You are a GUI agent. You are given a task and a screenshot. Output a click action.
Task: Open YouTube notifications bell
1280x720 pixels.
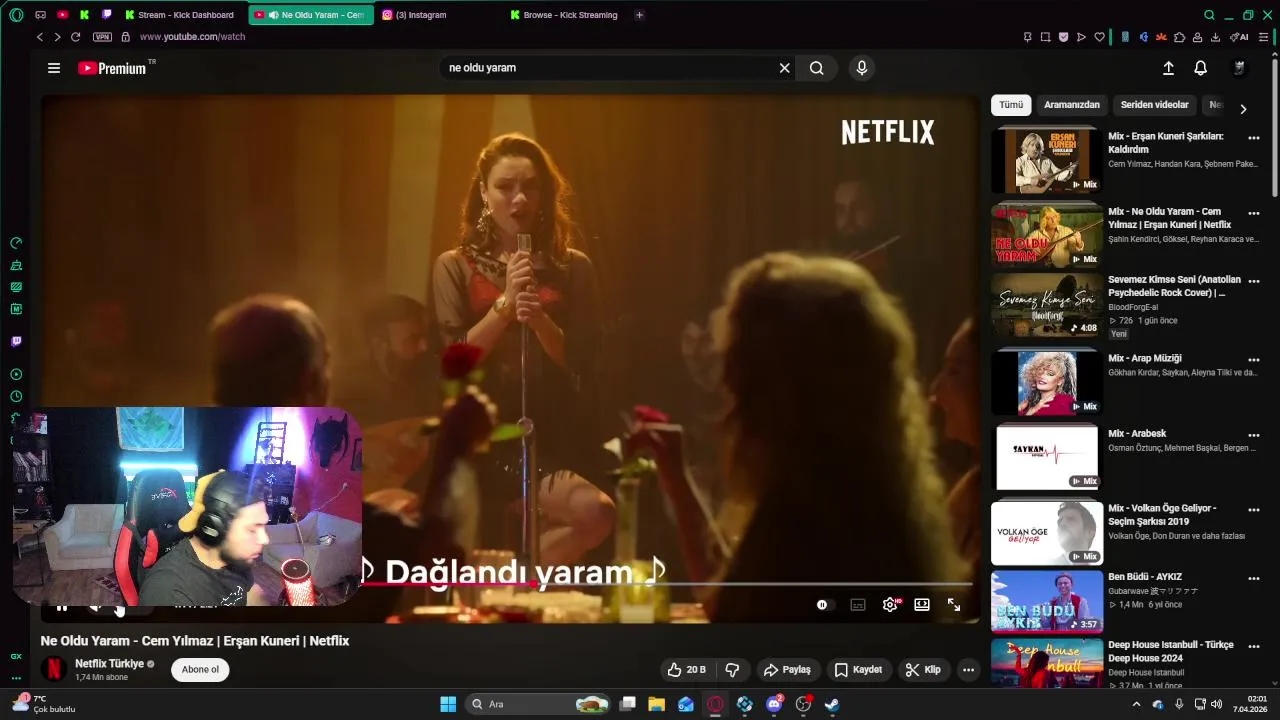1200,68
